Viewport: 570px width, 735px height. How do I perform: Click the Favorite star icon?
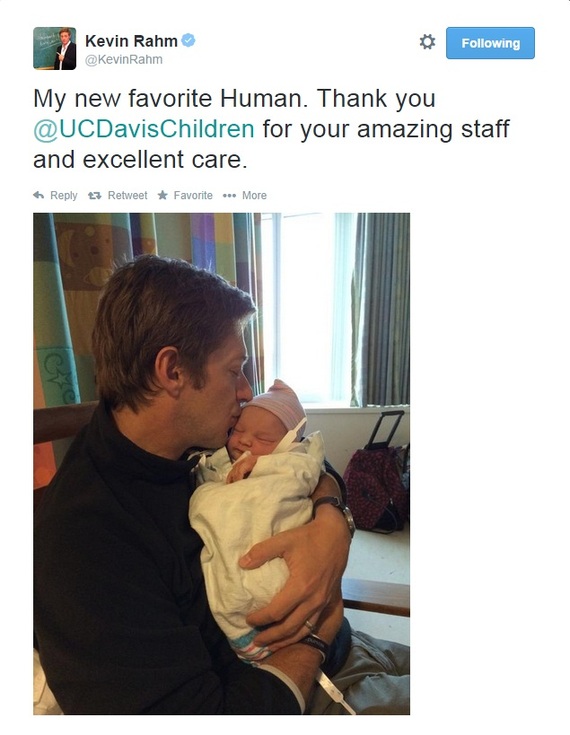pos(163,195)
